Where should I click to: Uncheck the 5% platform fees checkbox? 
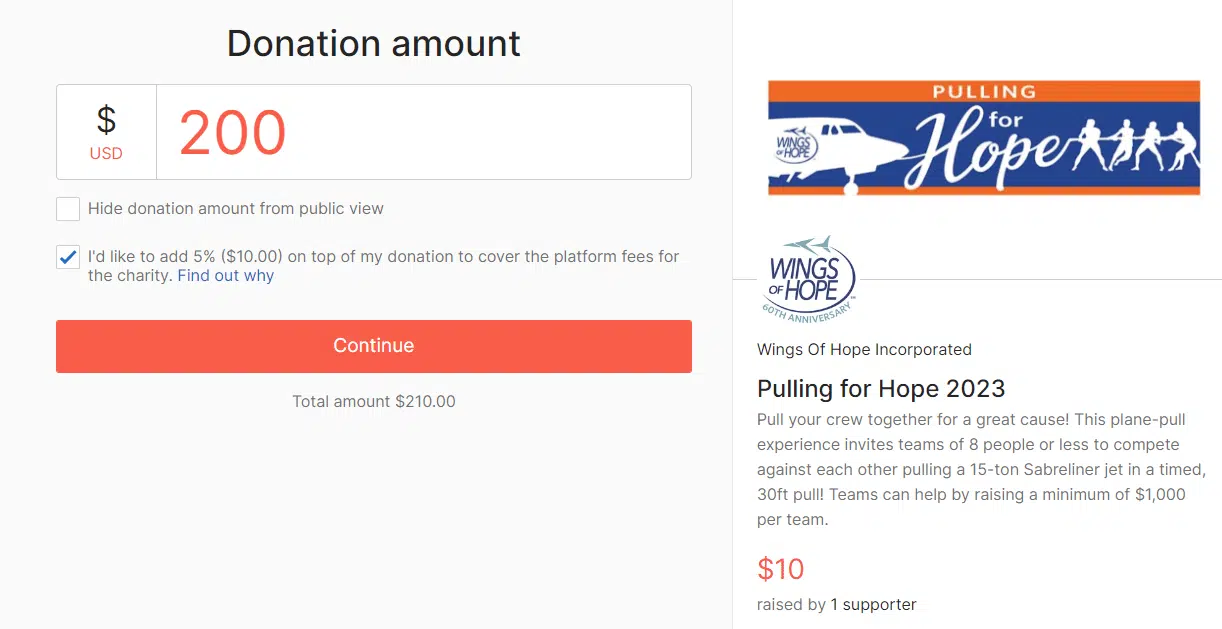click(68, 257)
